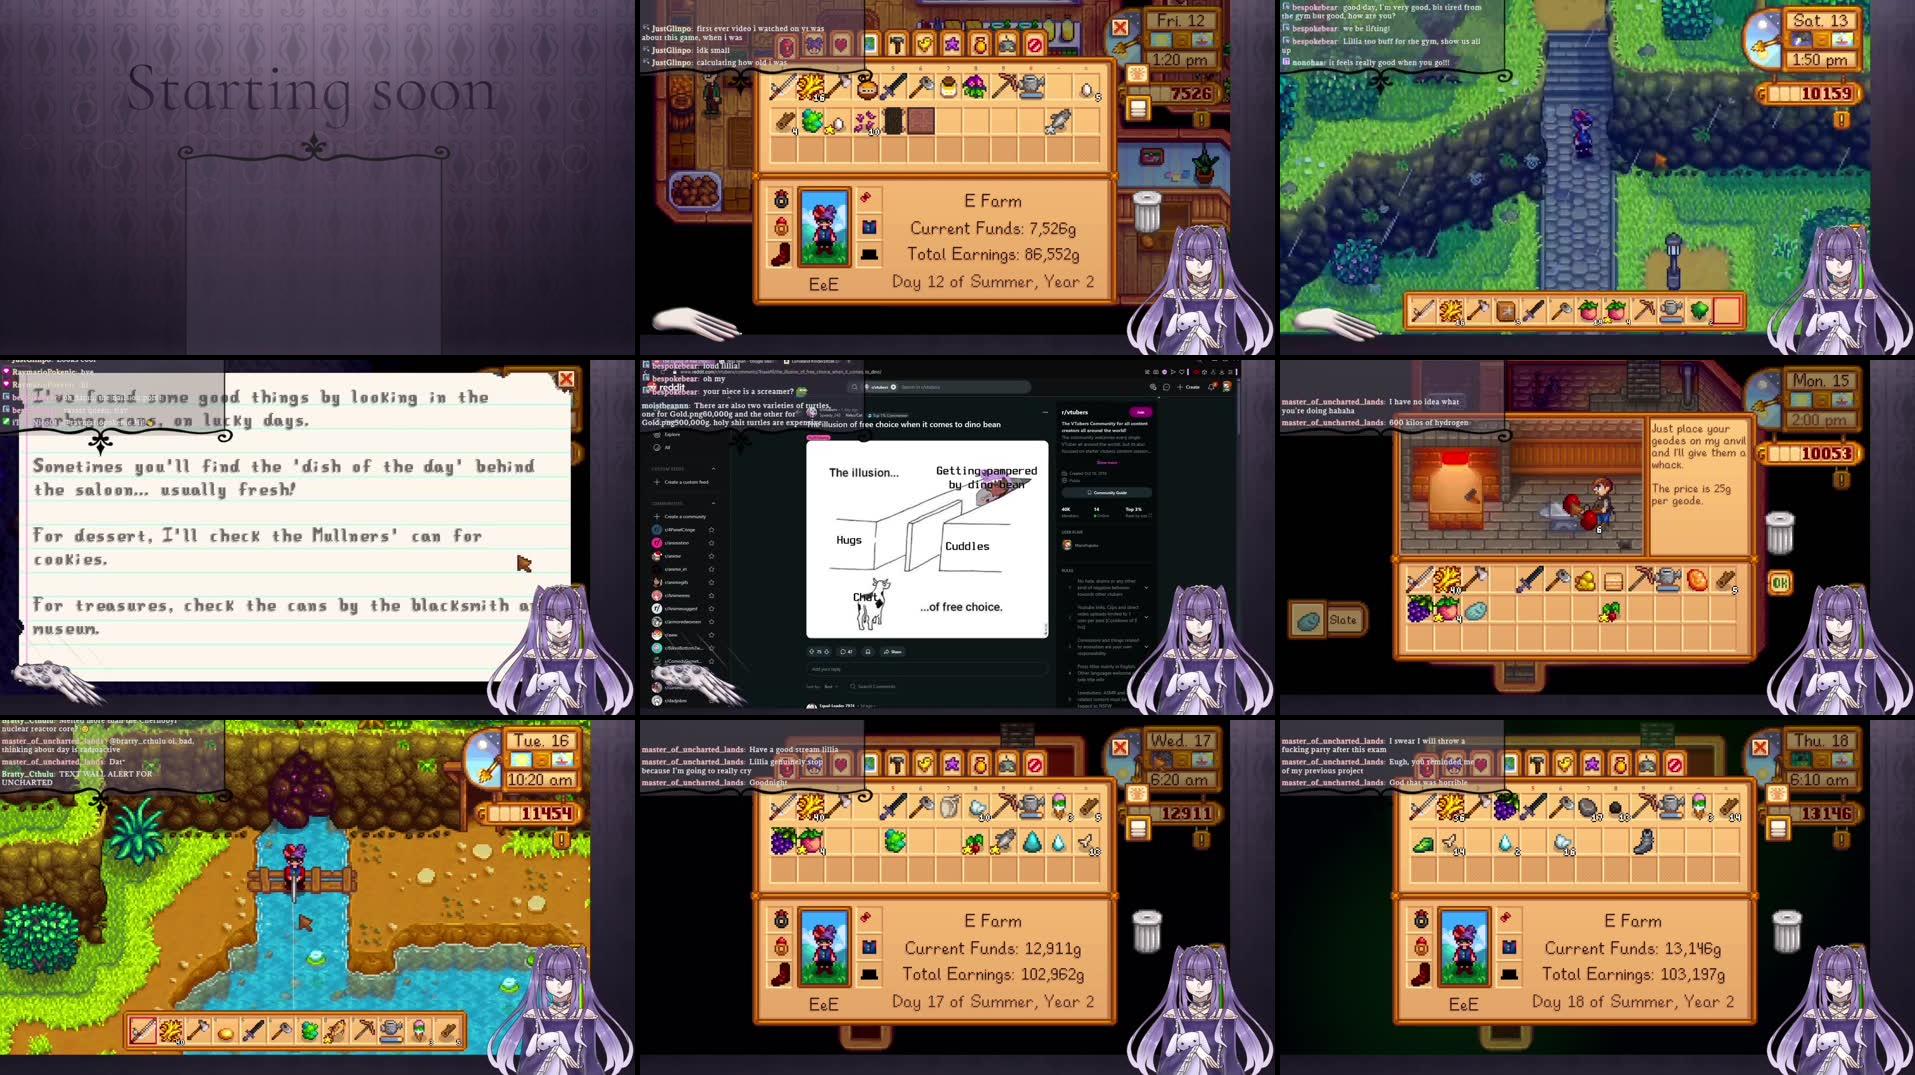Click the organize button in Thu. 18 inventory
Viewport: 1915px width, 1075px height.
1778,828
